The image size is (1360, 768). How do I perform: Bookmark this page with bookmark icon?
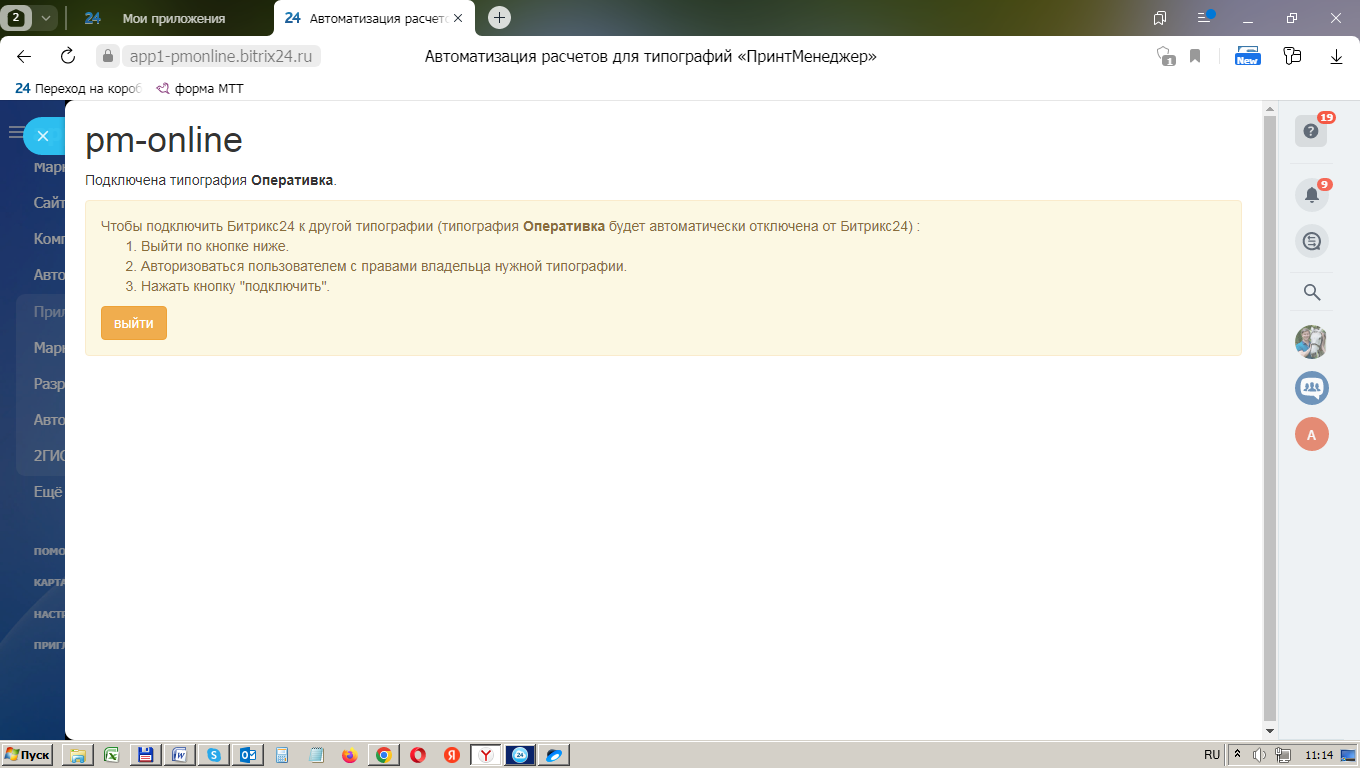click(x=1195, y=57)
